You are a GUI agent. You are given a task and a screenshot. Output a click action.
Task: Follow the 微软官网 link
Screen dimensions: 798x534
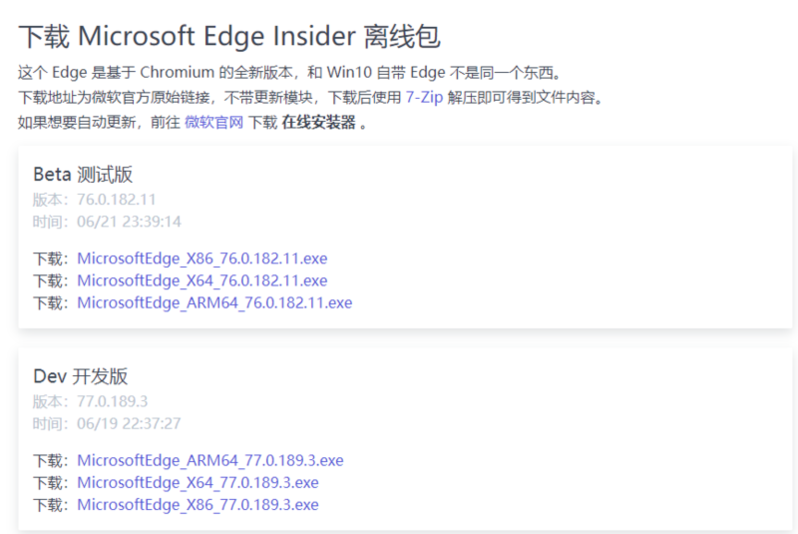(x=214, y=123)
